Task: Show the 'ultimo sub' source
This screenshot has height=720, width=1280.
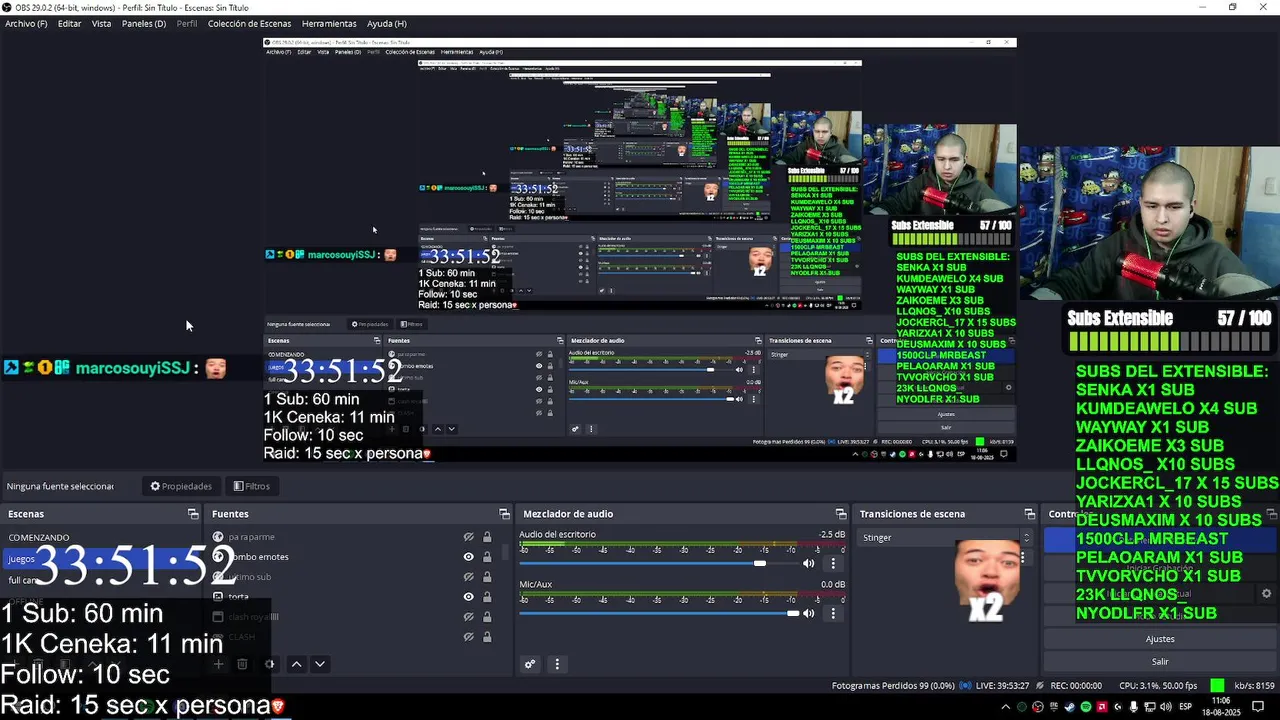Action: (468, 577)
